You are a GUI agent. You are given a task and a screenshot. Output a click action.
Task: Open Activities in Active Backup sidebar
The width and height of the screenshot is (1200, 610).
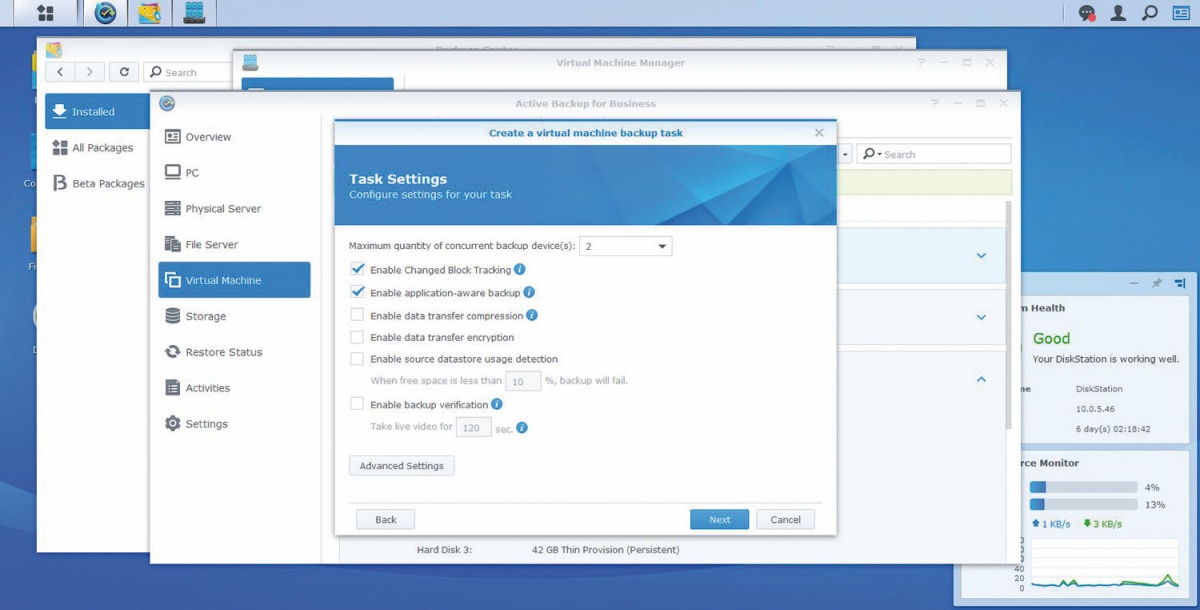pyautogui.click(x=234, y=389)
